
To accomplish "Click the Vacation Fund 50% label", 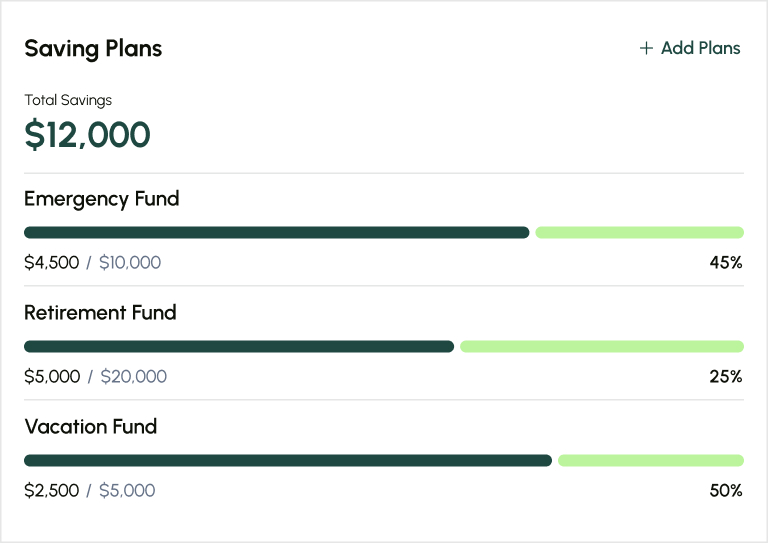I will [726, 491].
